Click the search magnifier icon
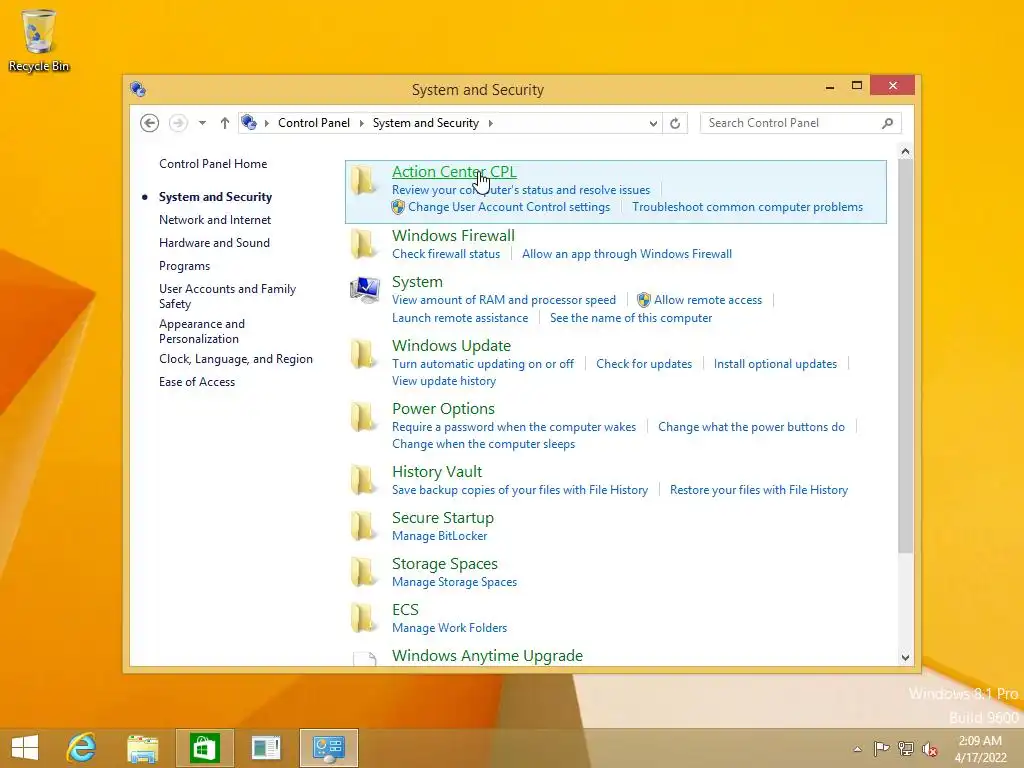The height and width of the screenshot is (768, 1024). tap(887, 123)
